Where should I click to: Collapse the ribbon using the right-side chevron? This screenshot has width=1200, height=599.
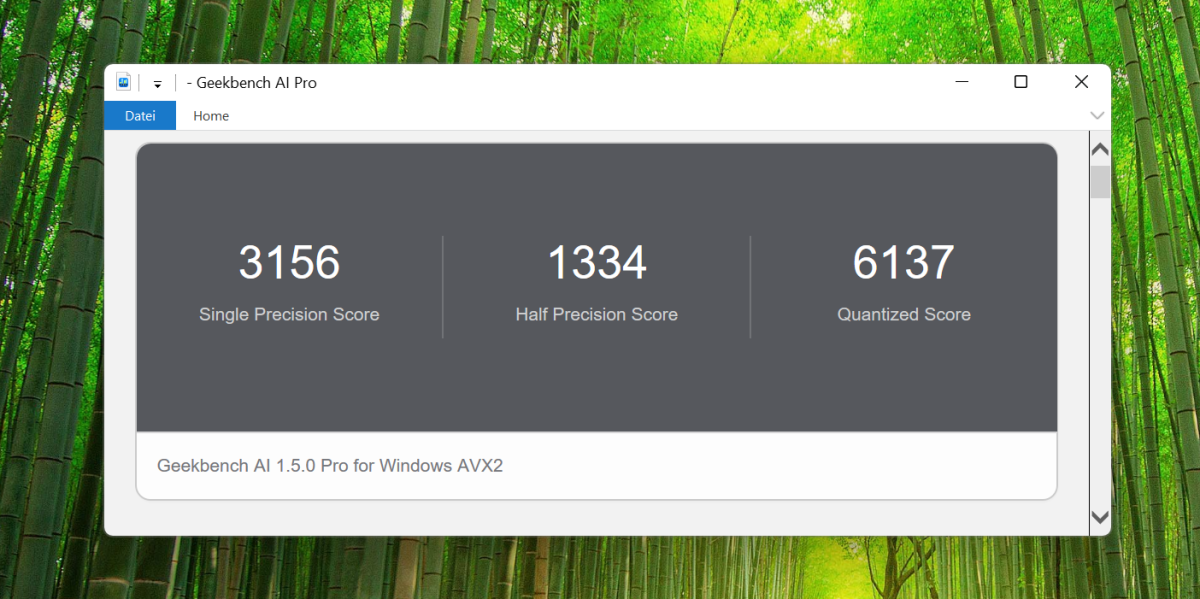[x=1097, y=116]
